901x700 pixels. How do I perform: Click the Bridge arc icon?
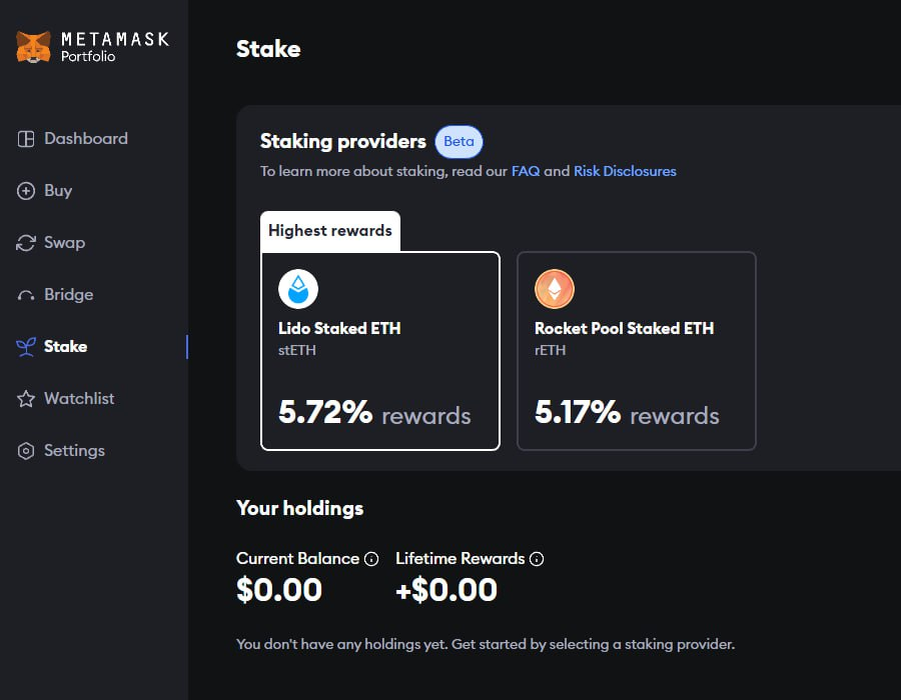point(26,296)
